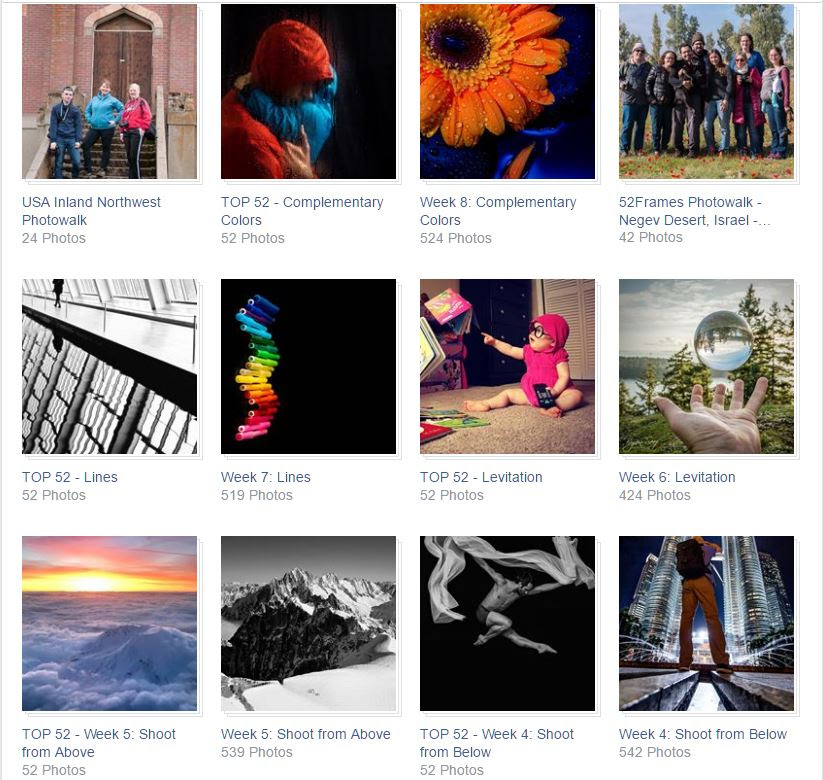Open the '52Frames Photowalk - Negev Desert' link
Image resolution: width=823 pixels, height=780 pixels.
point(694,211)
